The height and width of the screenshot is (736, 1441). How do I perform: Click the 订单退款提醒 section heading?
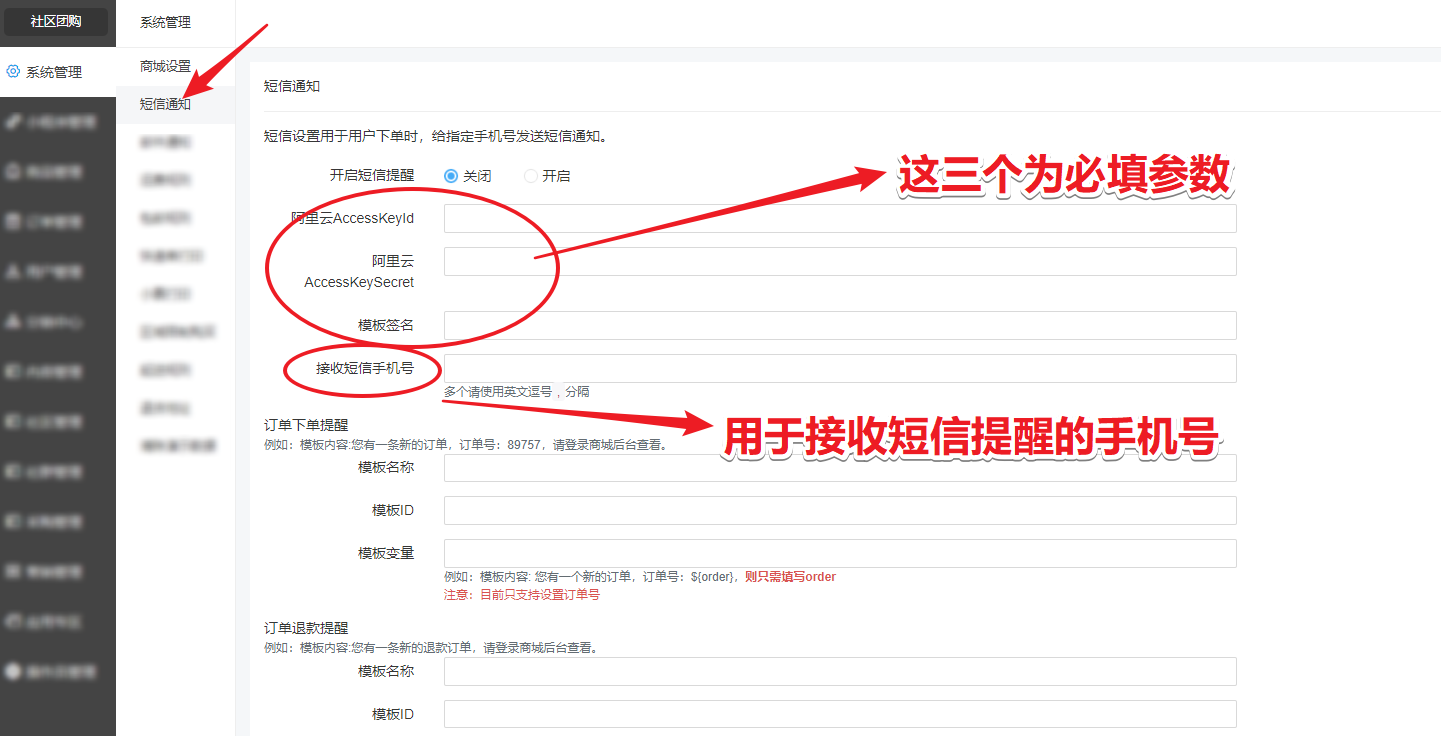(306, 629)
